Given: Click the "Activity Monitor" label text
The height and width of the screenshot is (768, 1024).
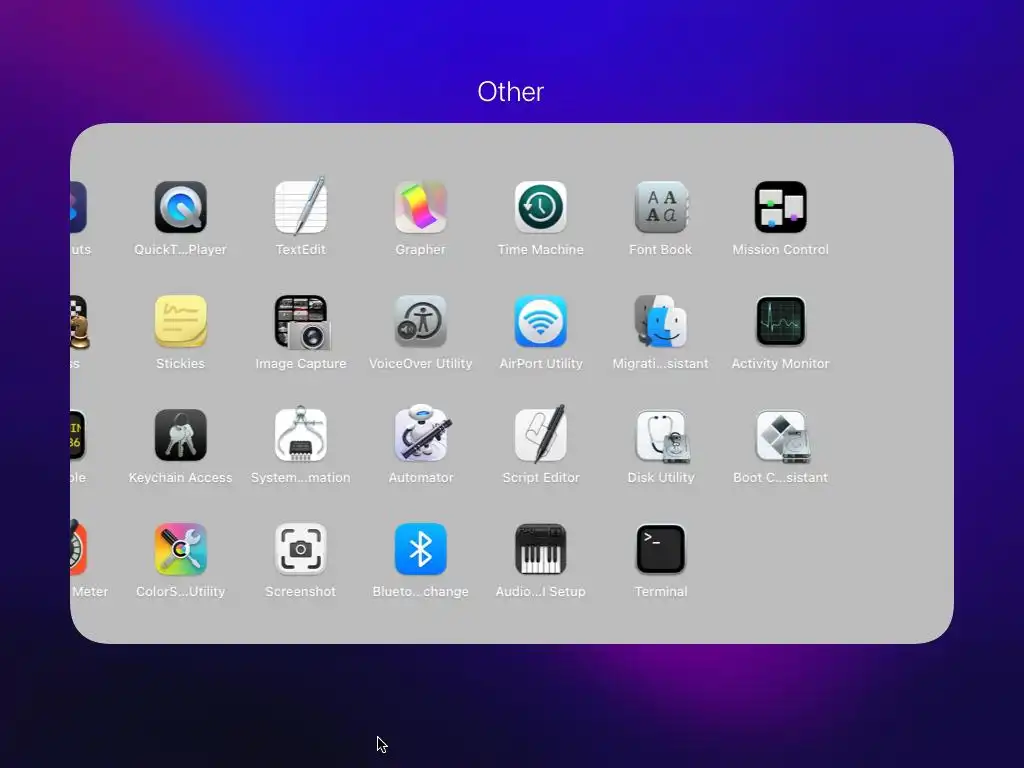Looking at the screenshot, I should [x=780, y=364].
